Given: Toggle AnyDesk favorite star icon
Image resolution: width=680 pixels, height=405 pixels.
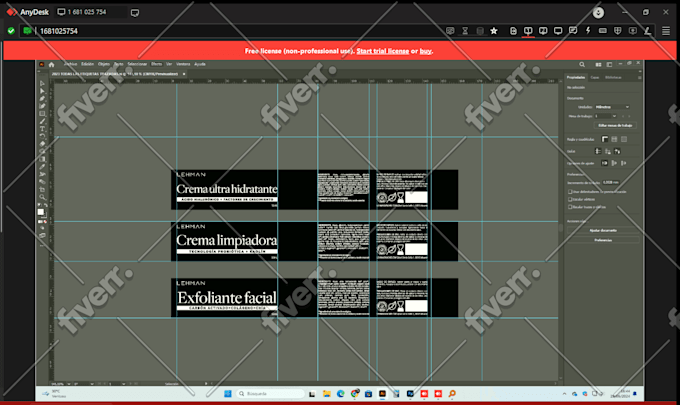Looking at the screenshot, I should coord(494,31).
